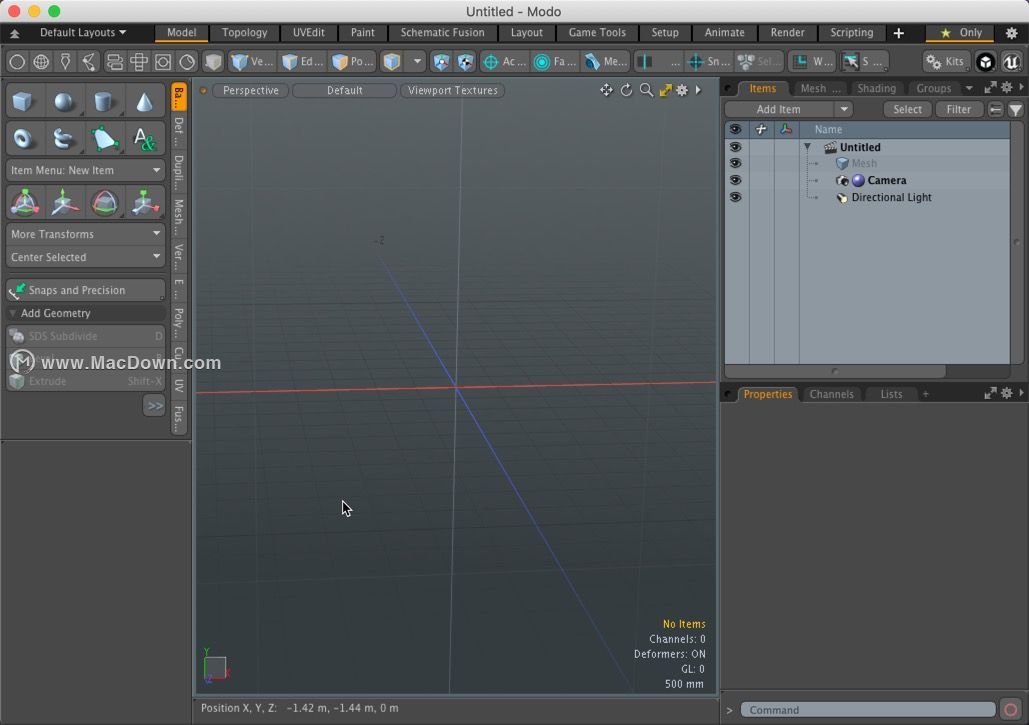Click the Unreal Engine icon in toolbar
Image resolution: width=1029 pixels, height=725 pixels.
tap(1011, 62)
